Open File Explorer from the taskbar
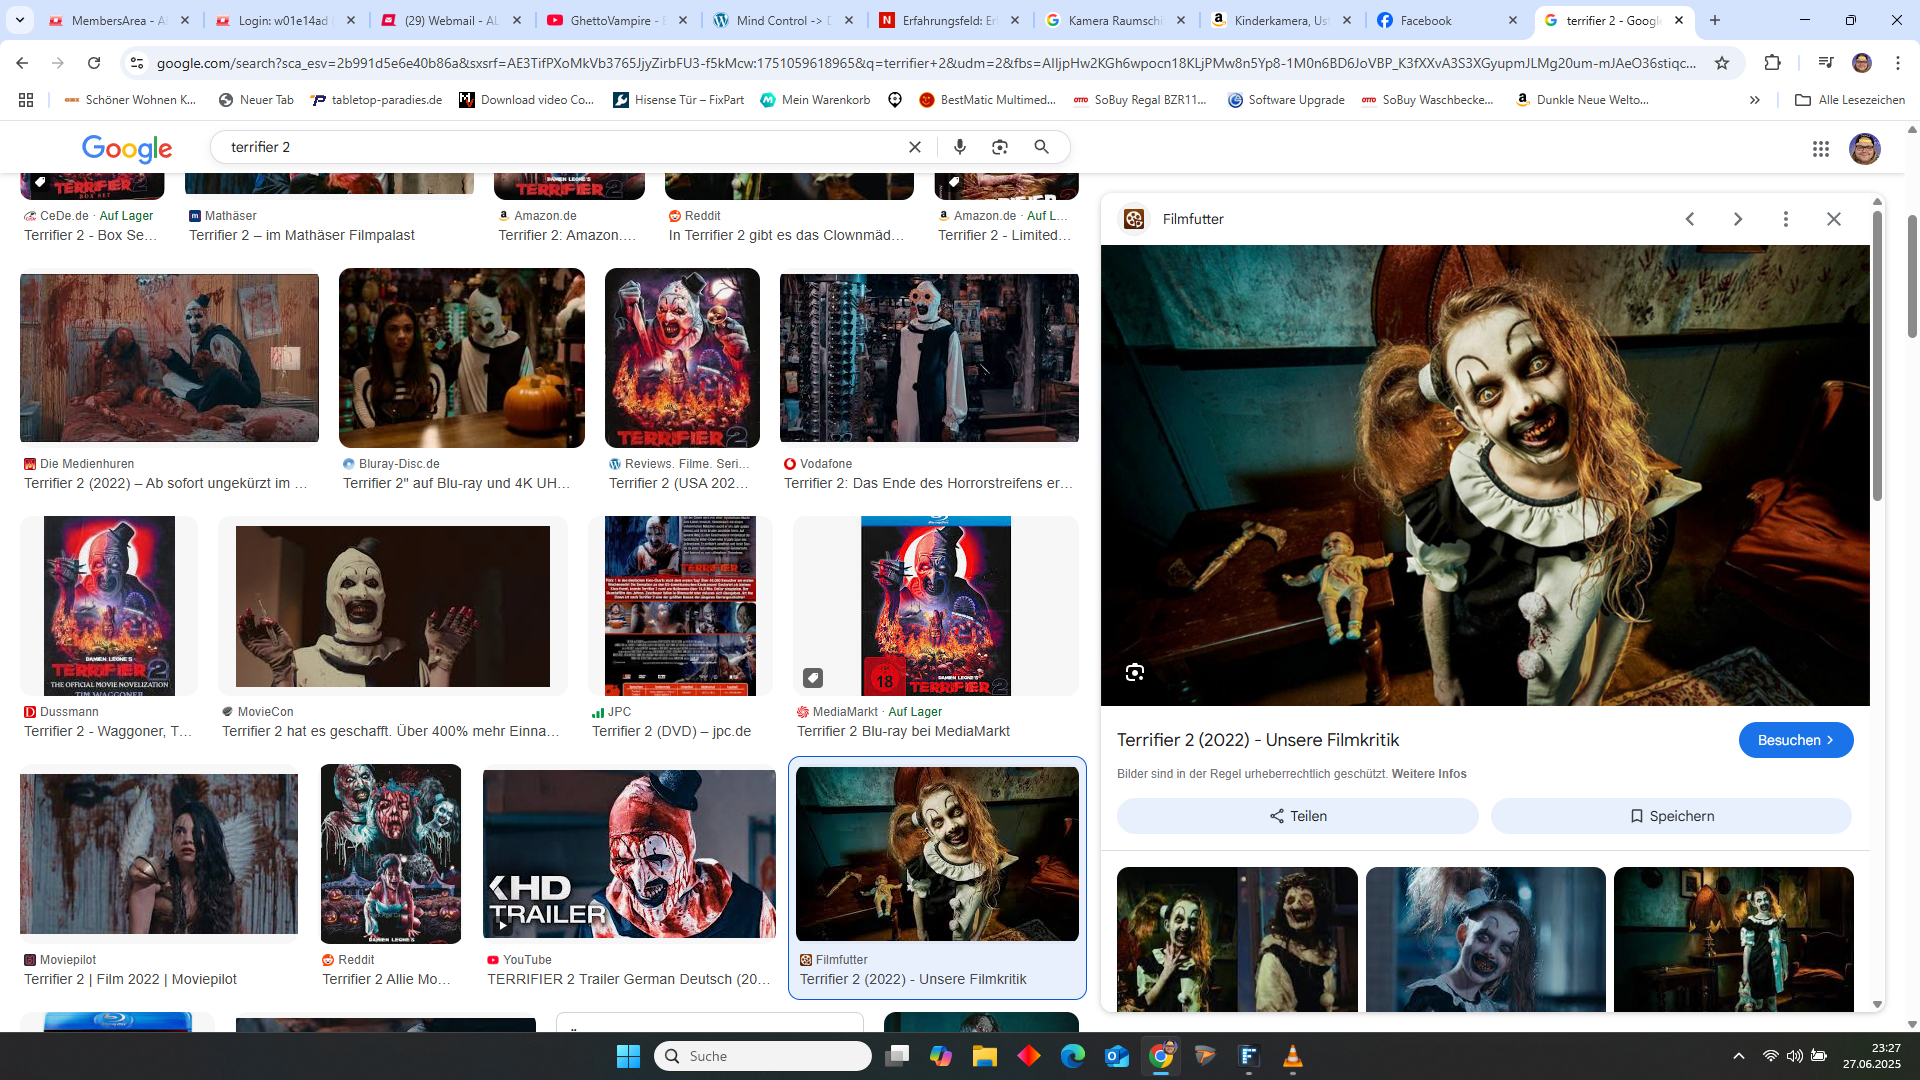This screenshot has height=1080, width=1920. click(x=985, y=1056)
